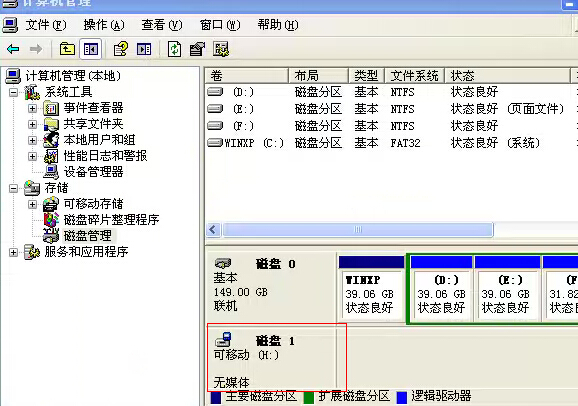Select the (E:) 39.06 GB partition block
The height and width of the screenshot is (406, 578).
click(508, 288)
